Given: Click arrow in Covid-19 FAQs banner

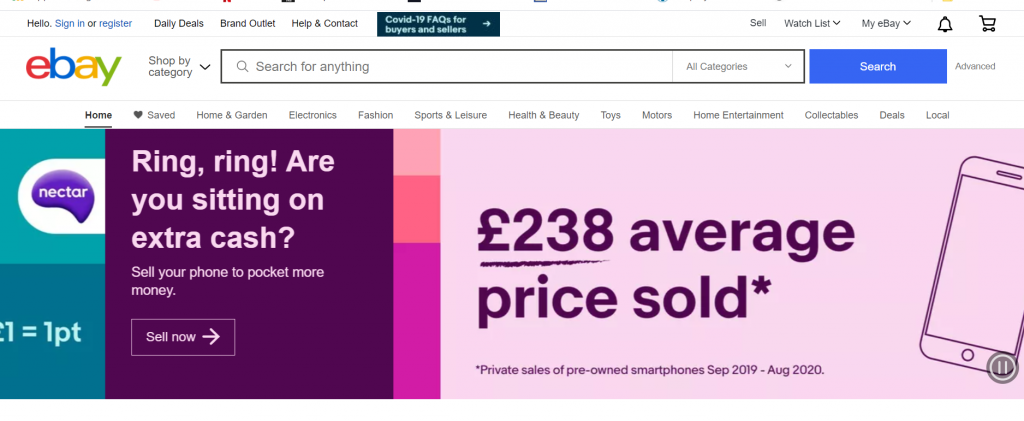Looking at the screenshot, I should tap(487, 24).
